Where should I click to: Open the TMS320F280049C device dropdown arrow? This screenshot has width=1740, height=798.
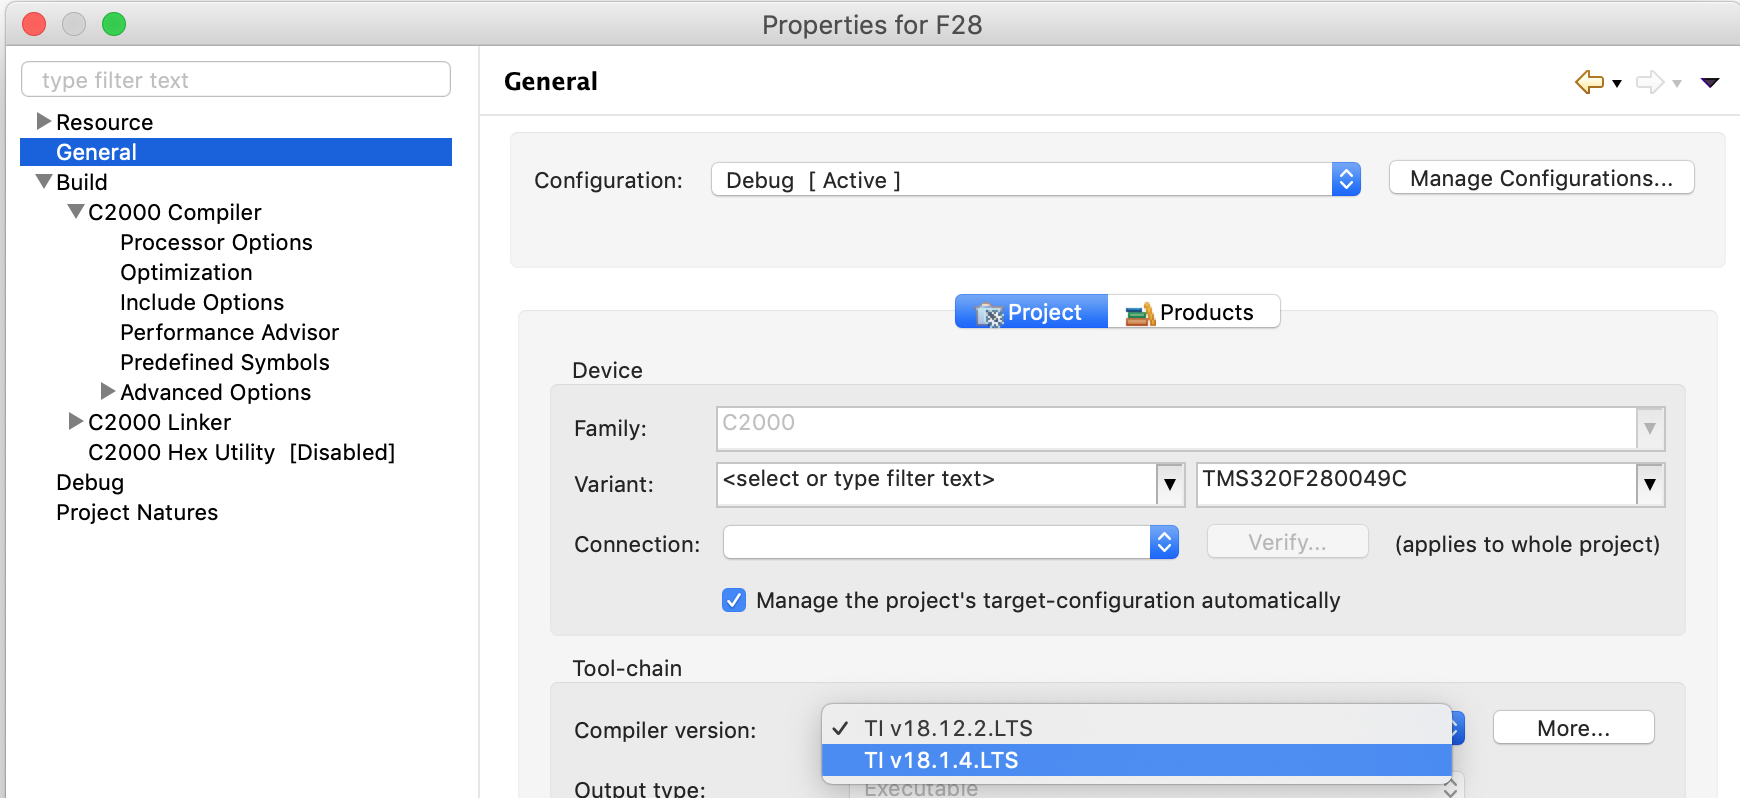tap(1650, 485)
